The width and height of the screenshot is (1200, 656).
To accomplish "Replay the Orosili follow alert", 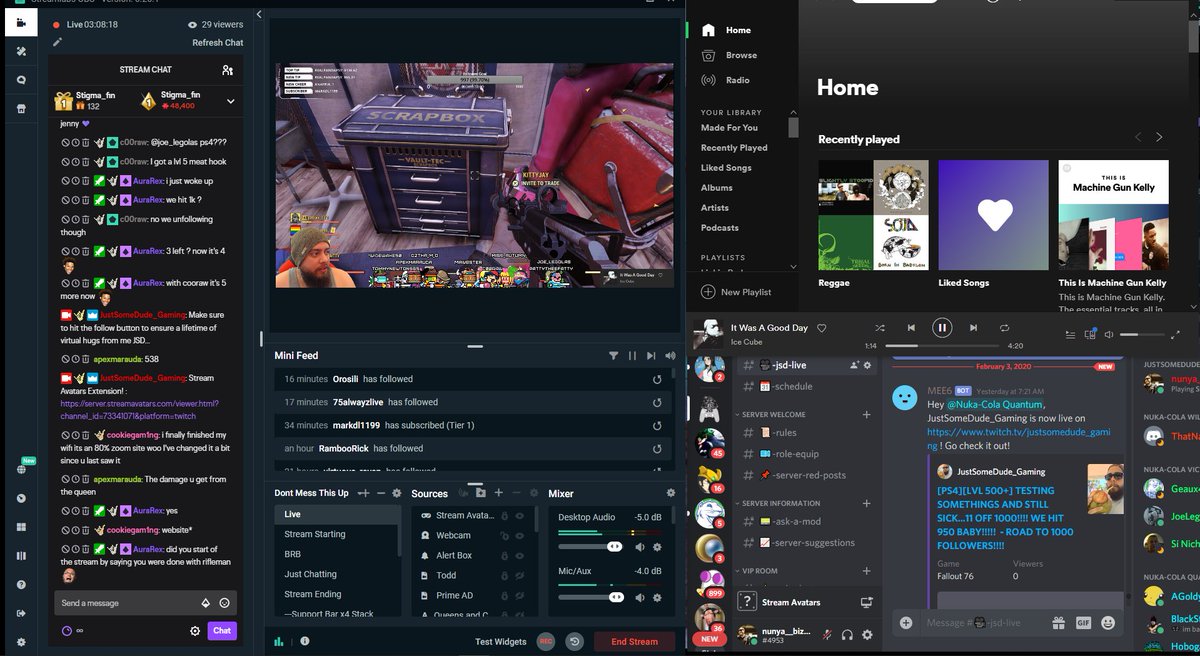I will (657, 379).
